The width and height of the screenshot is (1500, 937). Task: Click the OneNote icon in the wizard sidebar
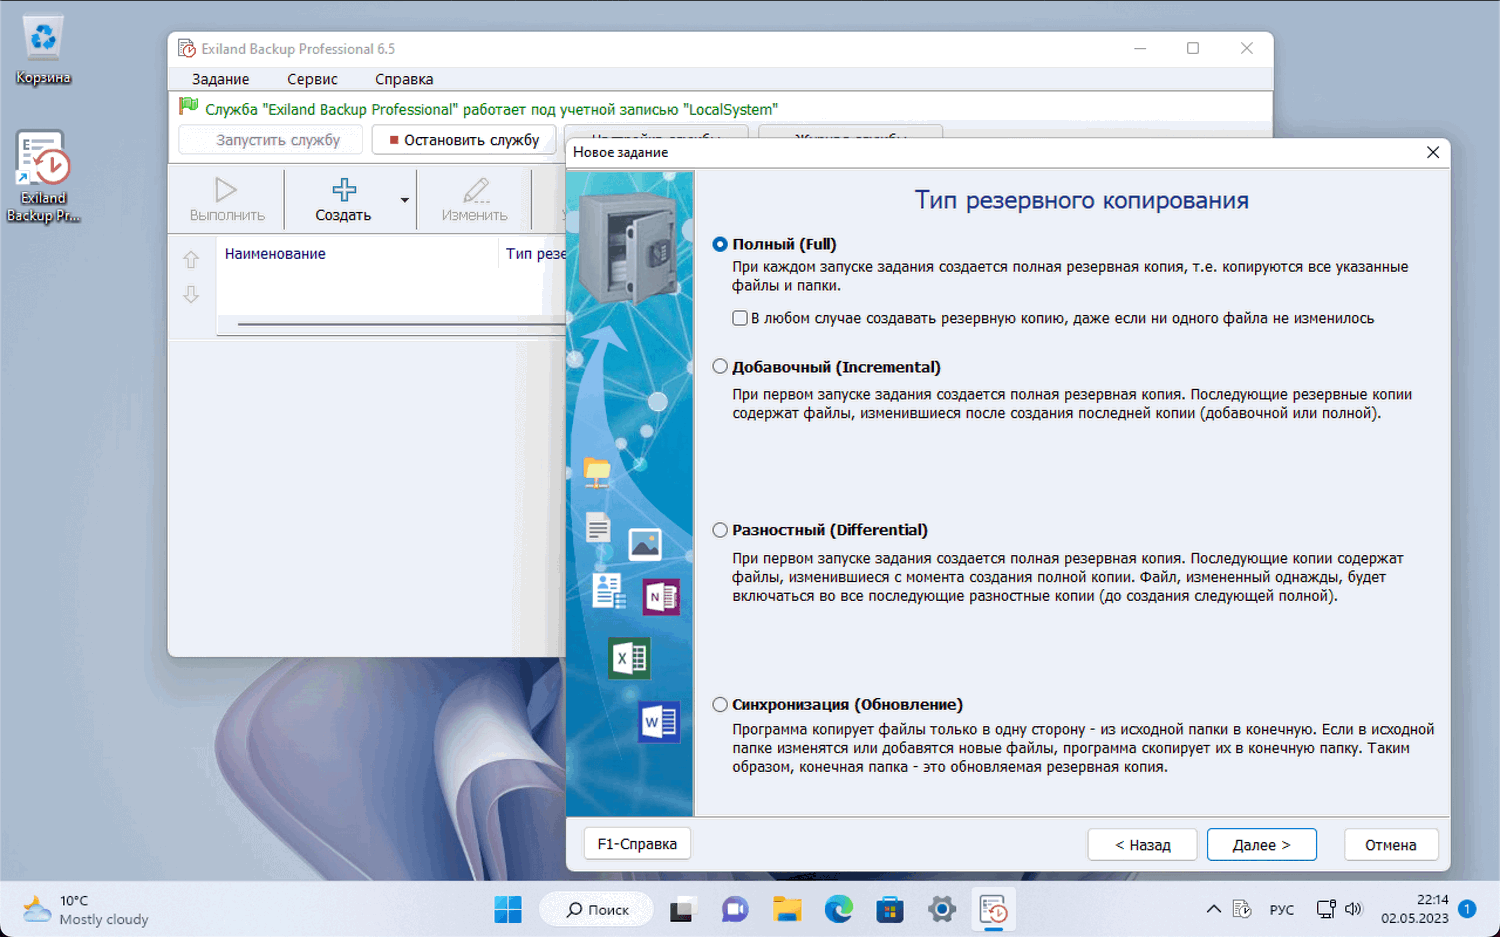click(659, 597)
